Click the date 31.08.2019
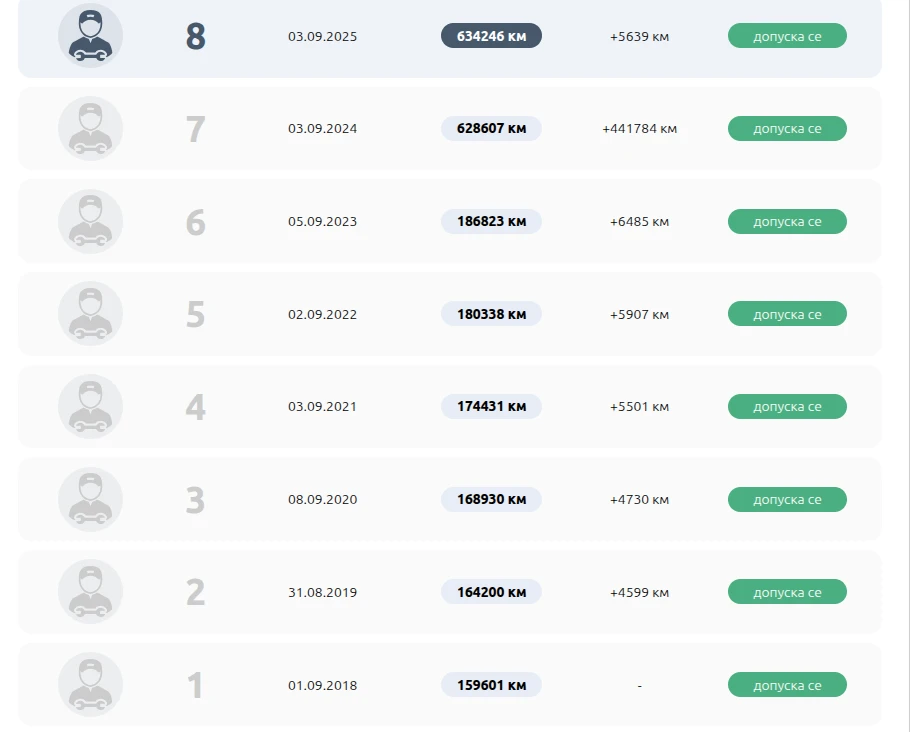Image resolution: width=910 pixels, height=732 pixels. 323,592
